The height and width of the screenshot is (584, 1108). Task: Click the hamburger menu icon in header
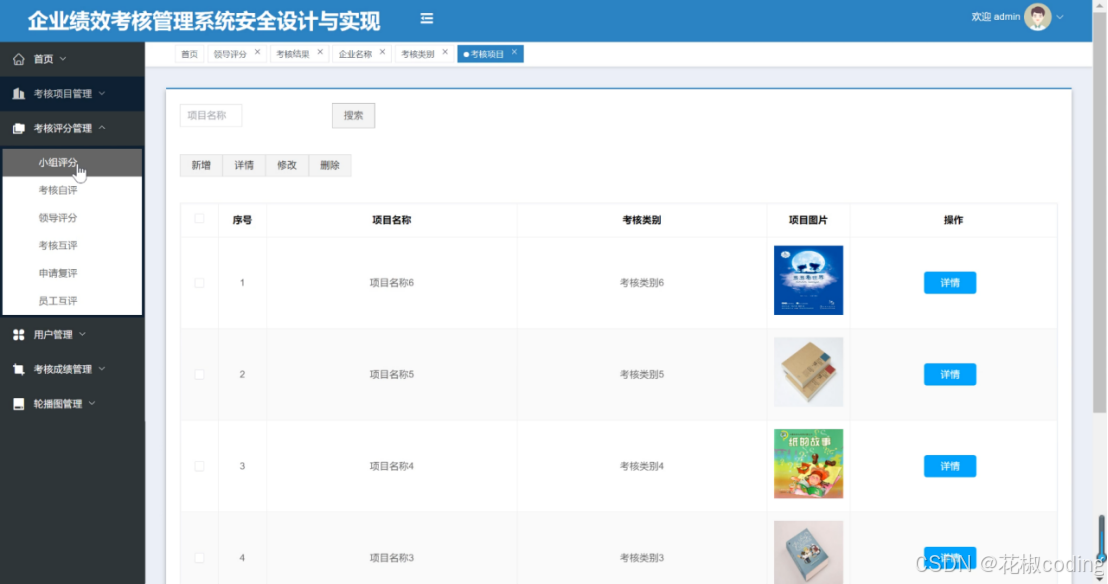coord(426,17)
